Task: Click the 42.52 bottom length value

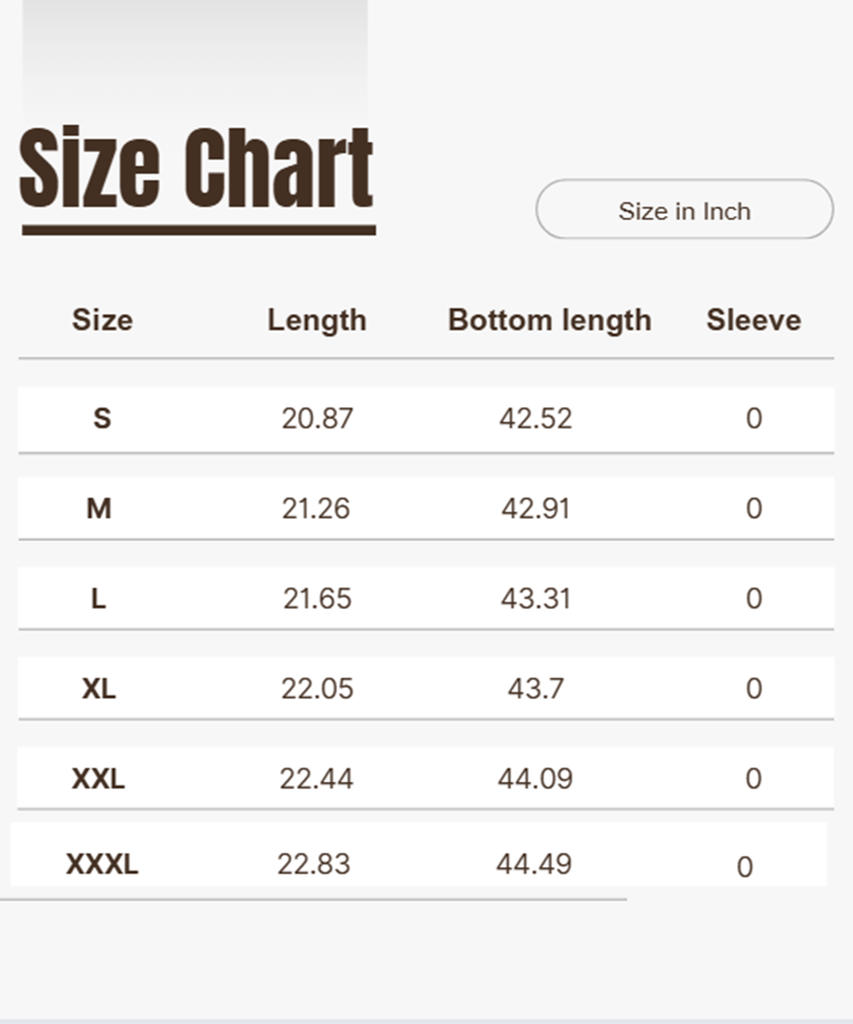Action: [x=536, y=418]
